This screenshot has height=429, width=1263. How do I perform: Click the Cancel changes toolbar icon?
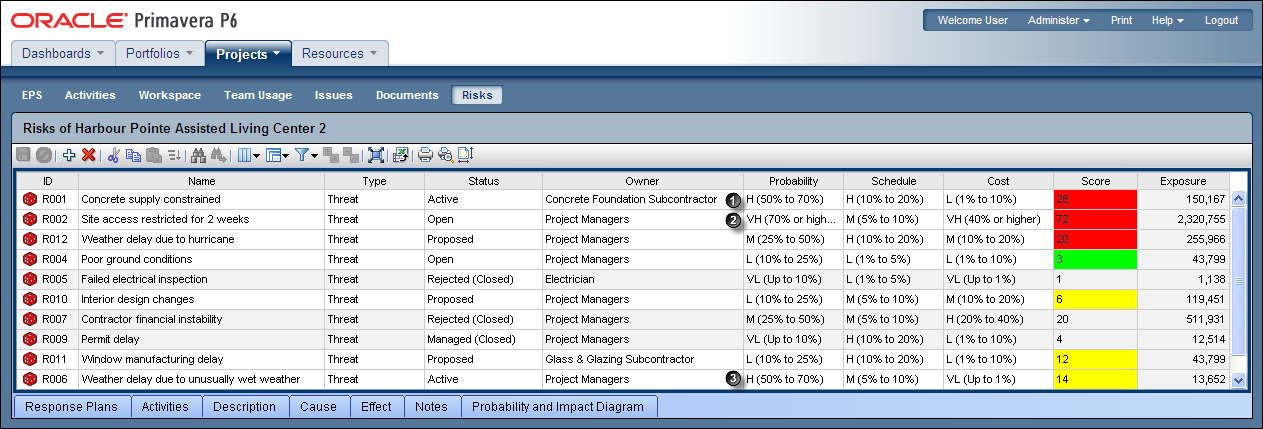pos(44,155)
